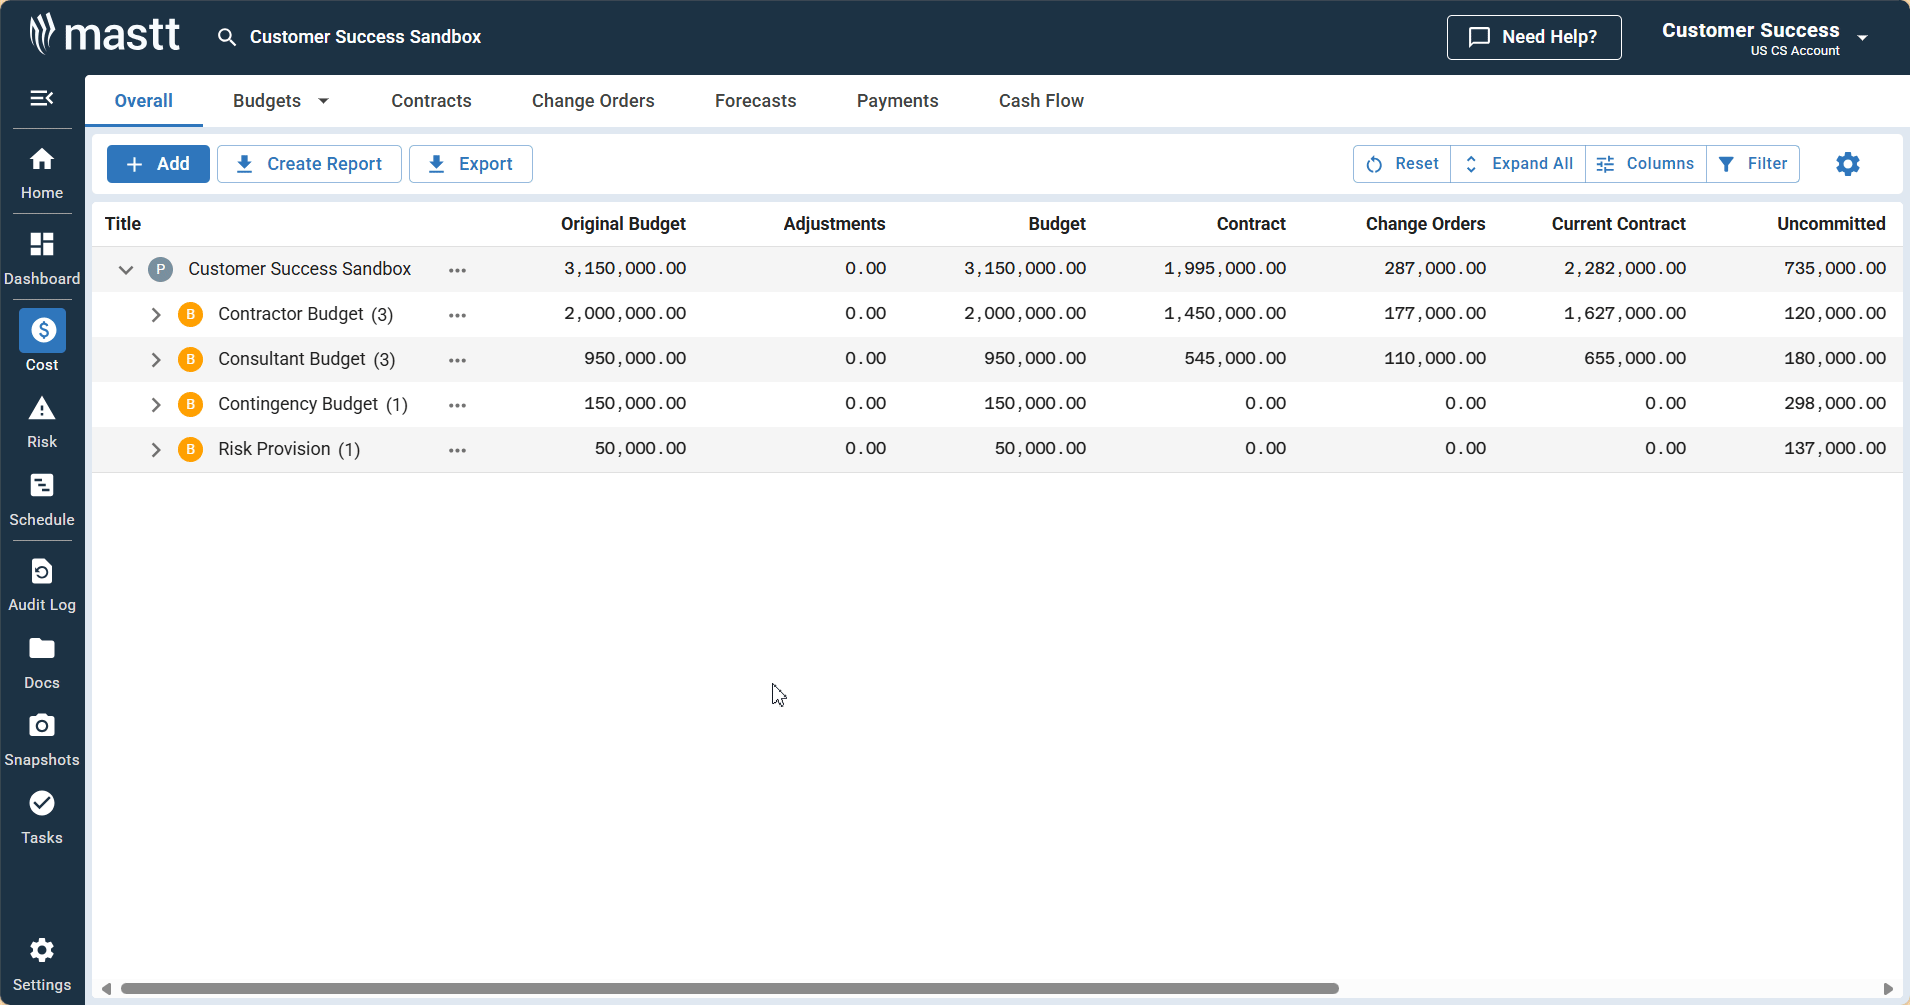
Task: Open Contractor Budget row options menu
Action: coord(458,315)
